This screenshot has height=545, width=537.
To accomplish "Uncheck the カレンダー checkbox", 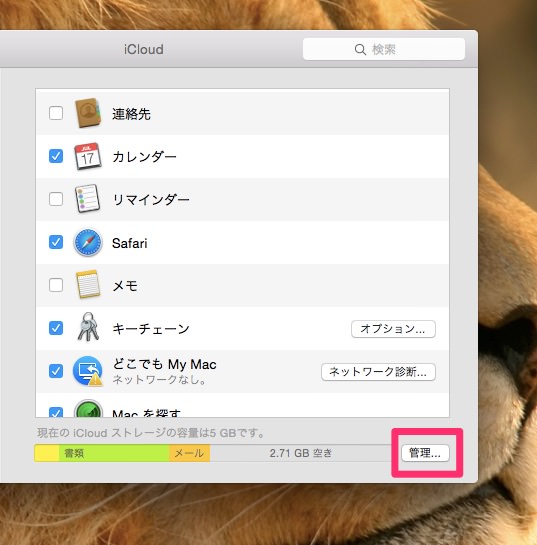I will click(x=56, y=156).
